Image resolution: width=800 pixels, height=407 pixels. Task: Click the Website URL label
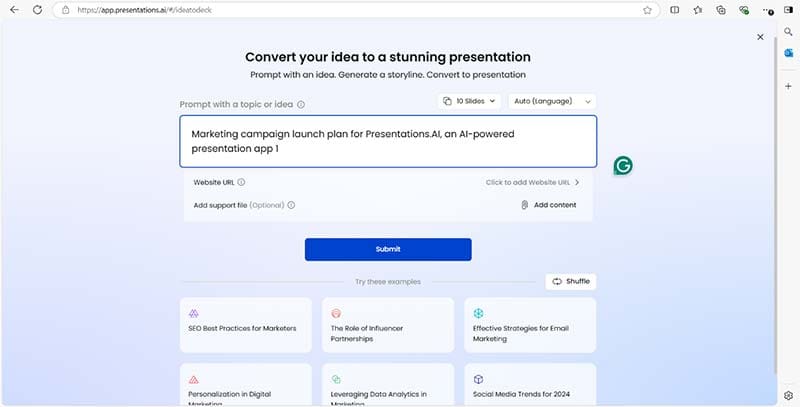pyautogui.click(x=214, y=182)
